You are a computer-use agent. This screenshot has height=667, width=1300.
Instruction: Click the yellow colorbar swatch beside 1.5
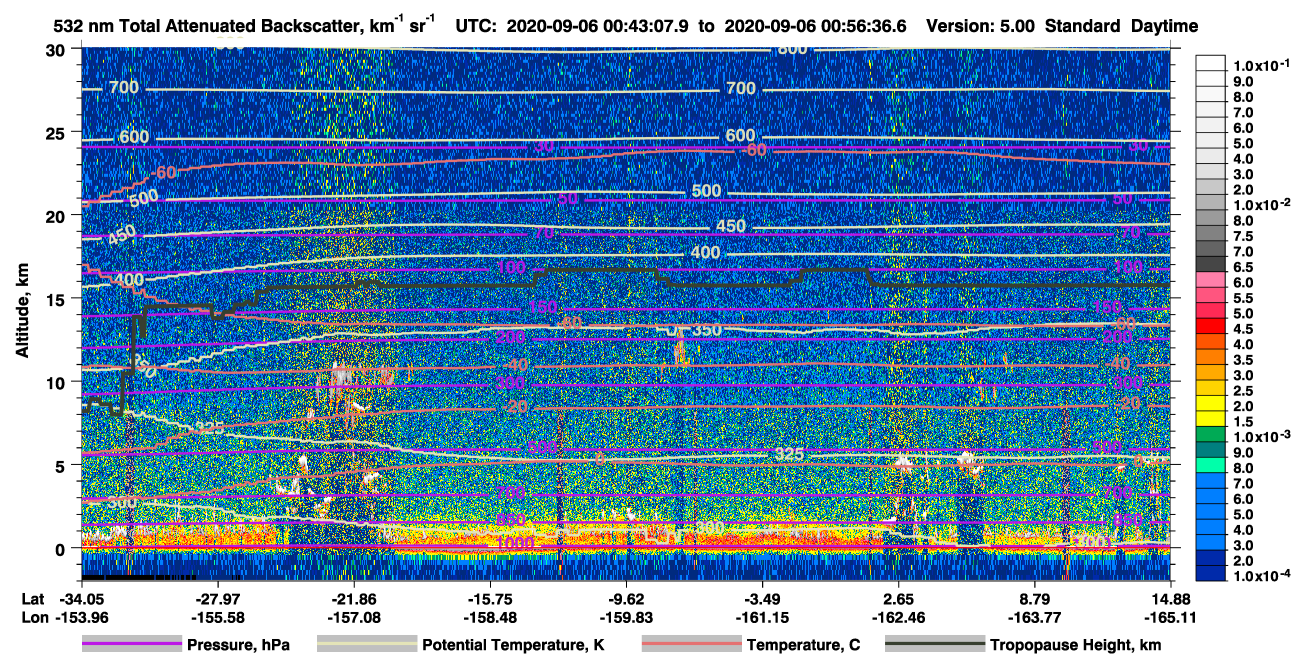point(1213,420)
